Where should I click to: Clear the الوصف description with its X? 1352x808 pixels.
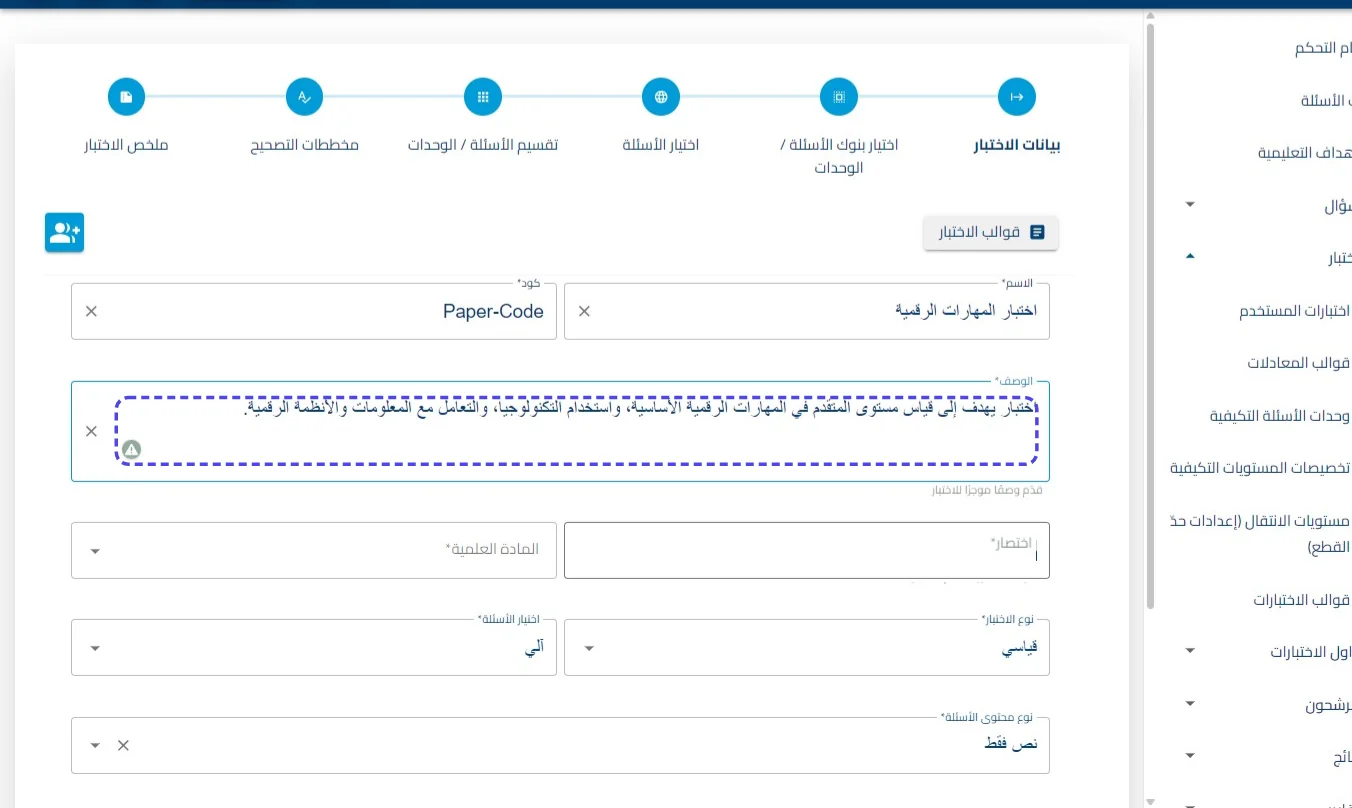[91, 431]
